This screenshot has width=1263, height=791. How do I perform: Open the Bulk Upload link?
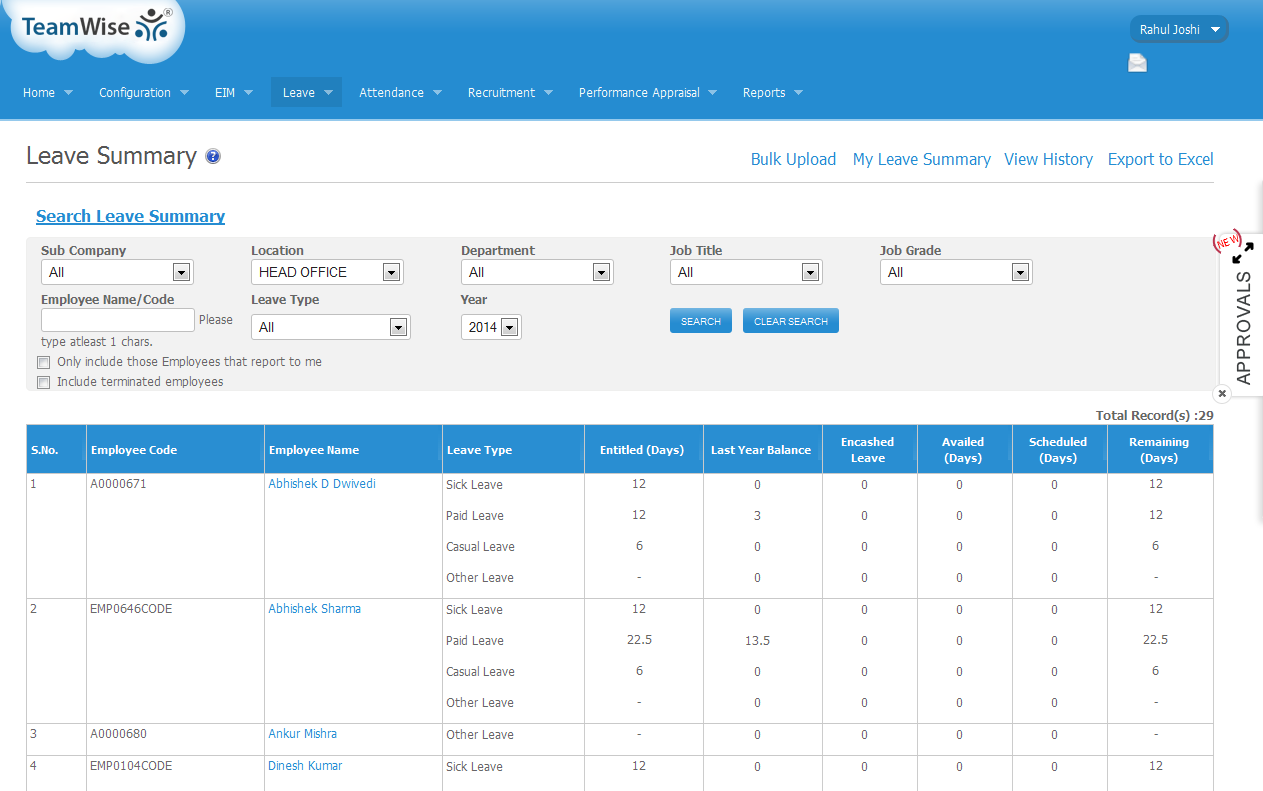793,159
